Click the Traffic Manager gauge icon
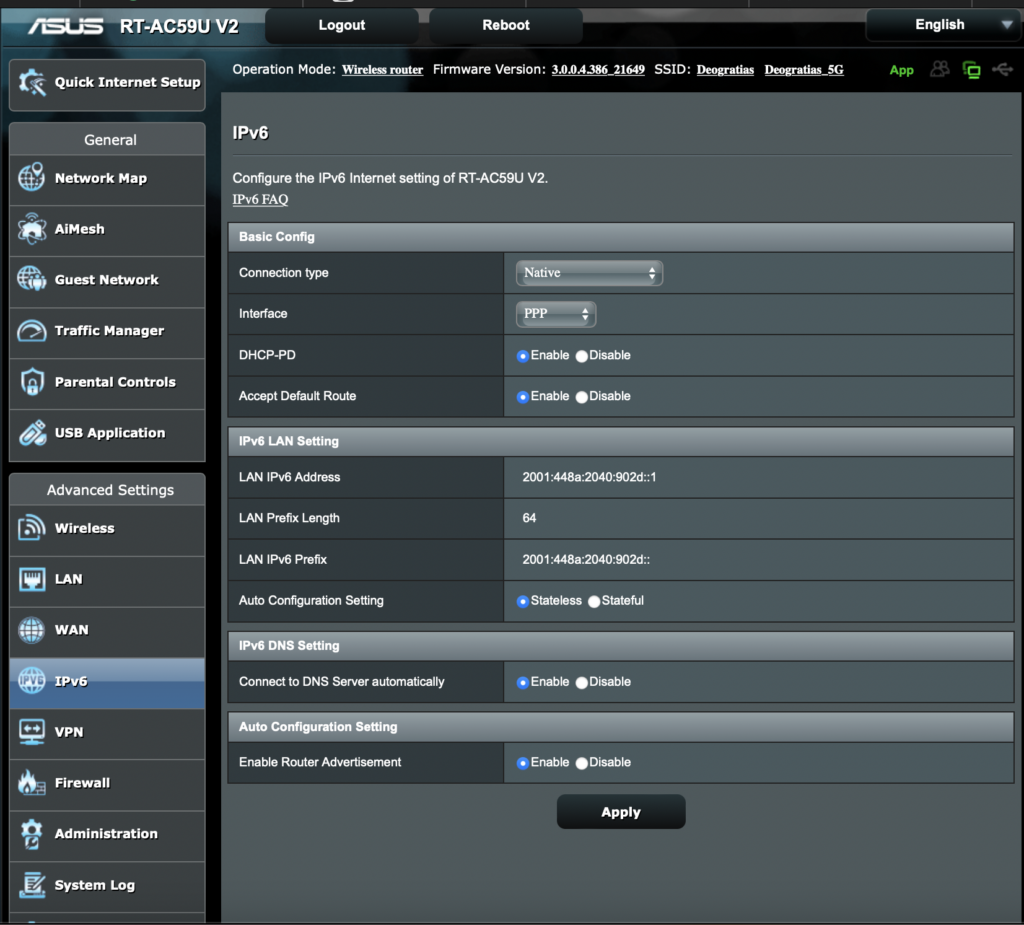This screenshot has width=1024, height=925. (32, 331)
